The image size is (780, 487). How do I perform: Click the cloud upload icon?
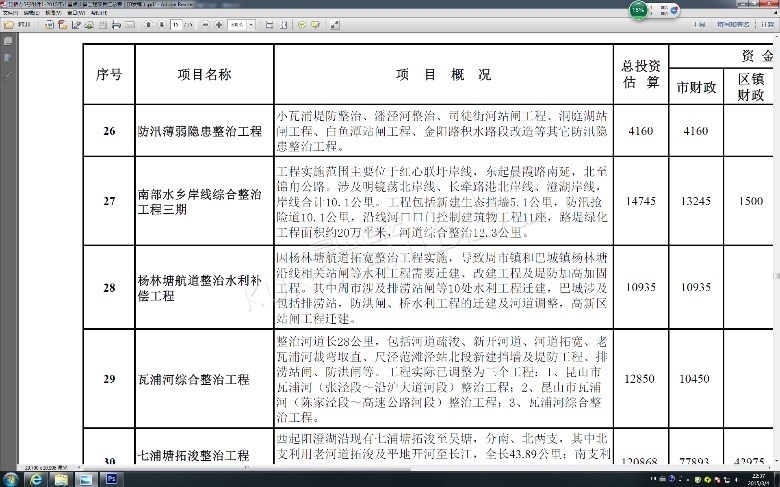click(89, 24)
